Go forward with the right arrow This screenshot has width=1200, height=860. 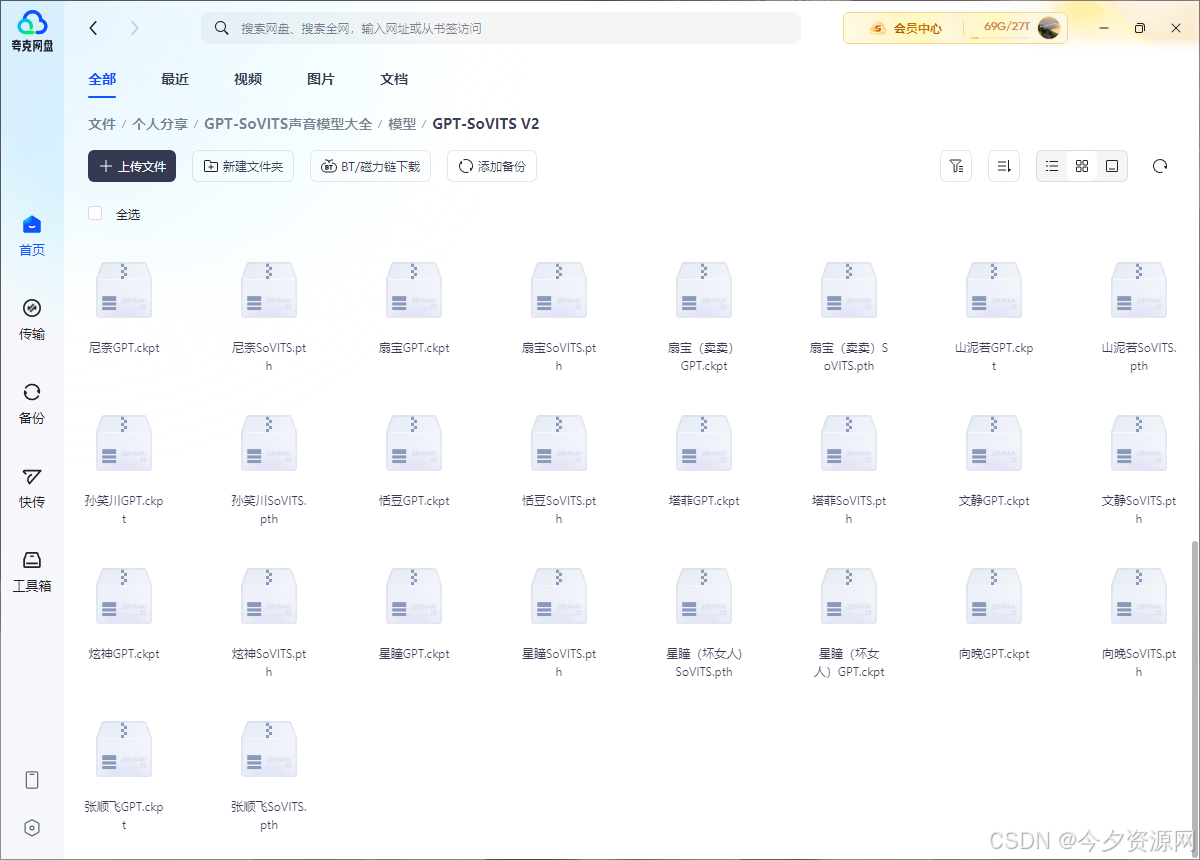click(135, 28)
